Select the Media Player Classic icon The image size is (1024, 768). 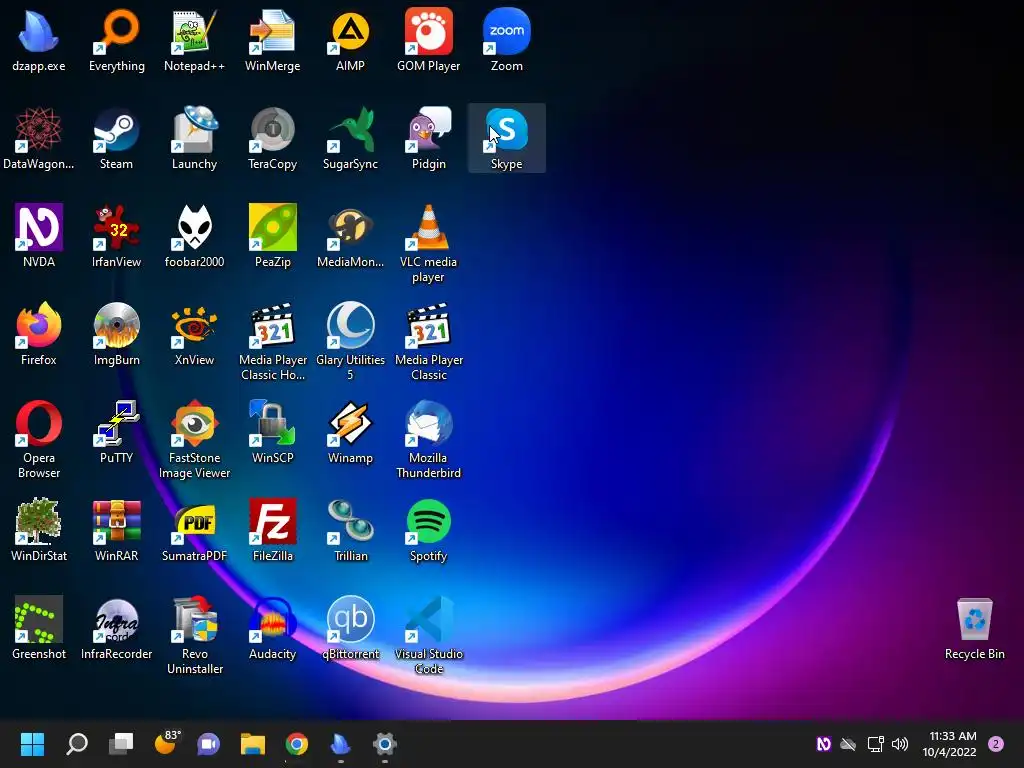(428, 341)
